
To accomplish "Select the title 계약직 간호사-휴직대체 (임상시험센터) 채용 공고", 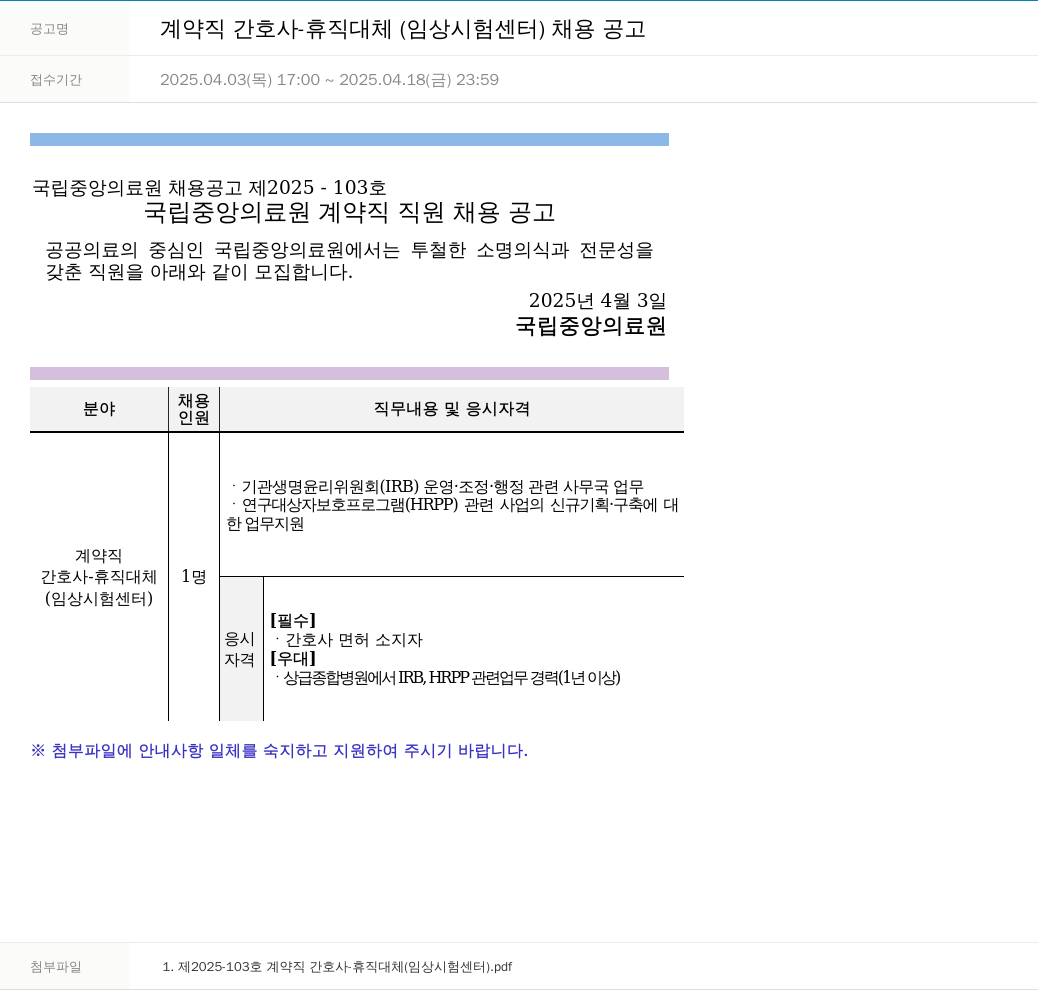I will tap(402, 29).
